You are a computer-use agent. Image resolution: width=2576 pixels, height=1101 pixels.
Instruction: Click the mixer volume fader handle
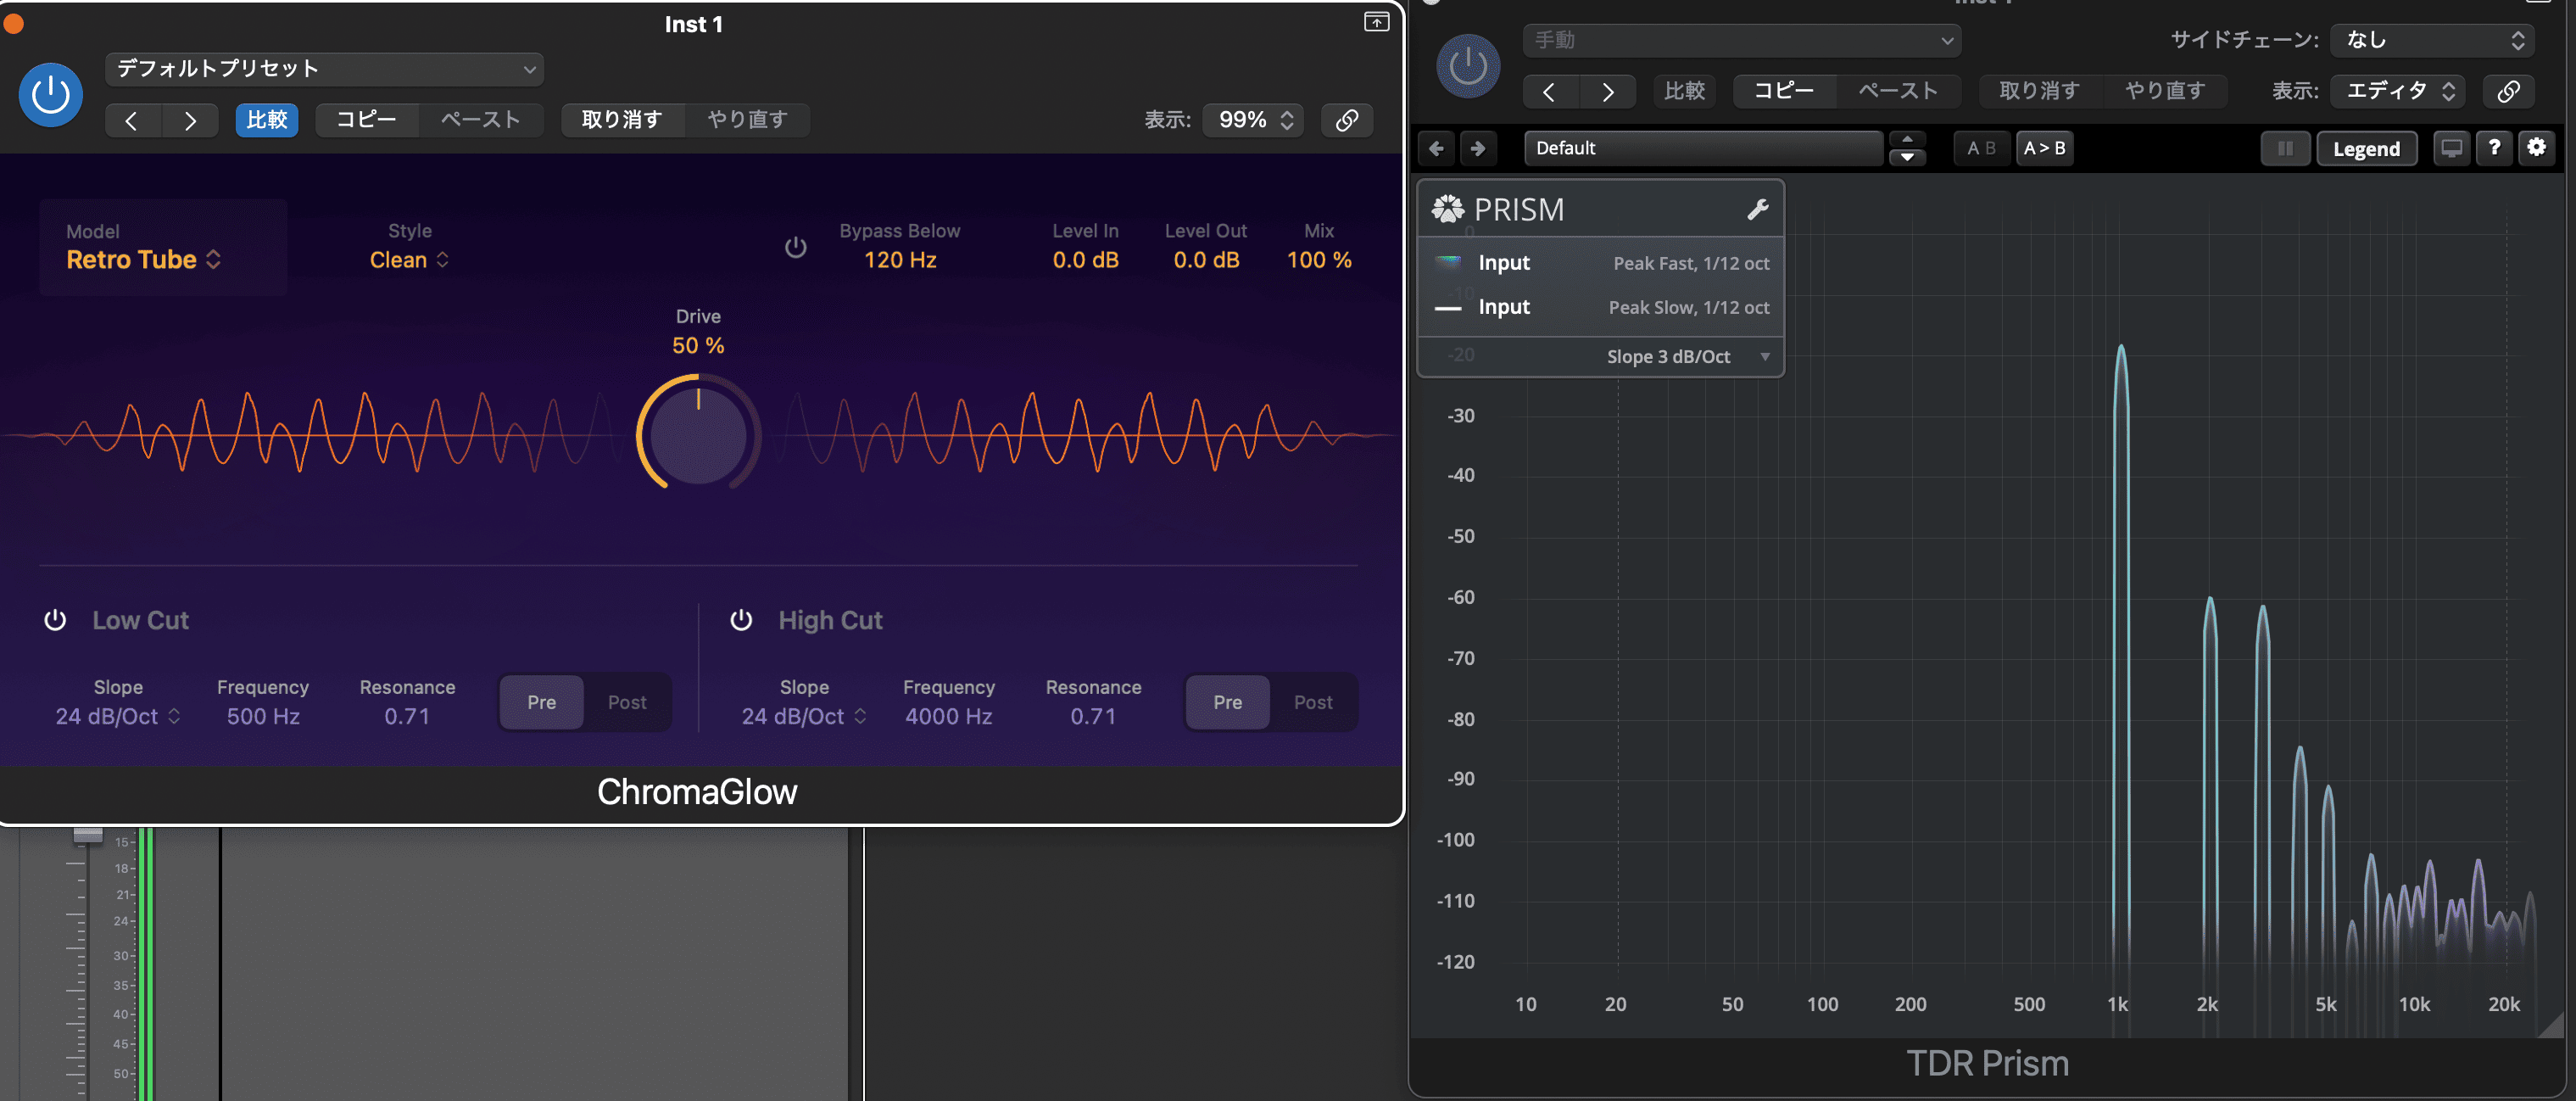pyautogui.click(x=88, y=835)
